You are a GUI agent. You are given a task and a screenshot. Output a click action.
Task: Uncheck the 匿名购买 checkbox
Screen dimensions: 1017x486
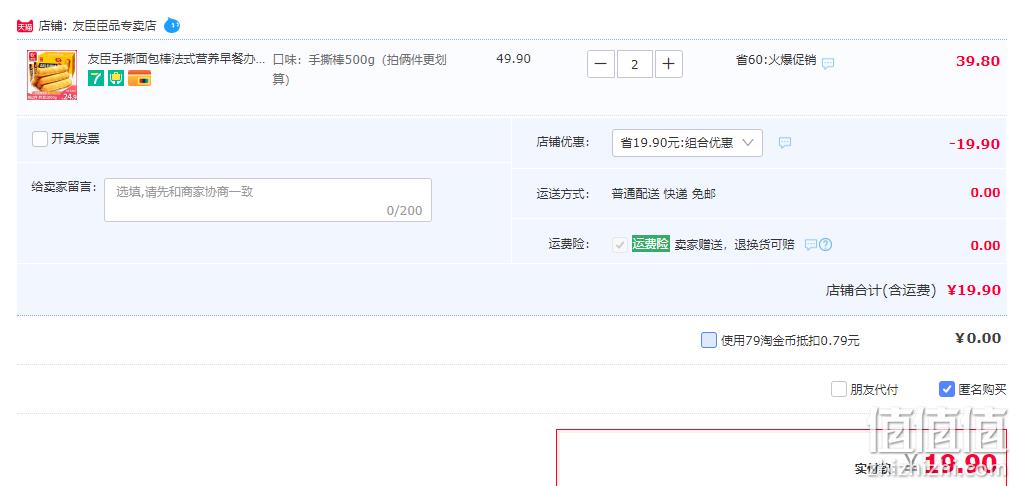coord(947,389)
